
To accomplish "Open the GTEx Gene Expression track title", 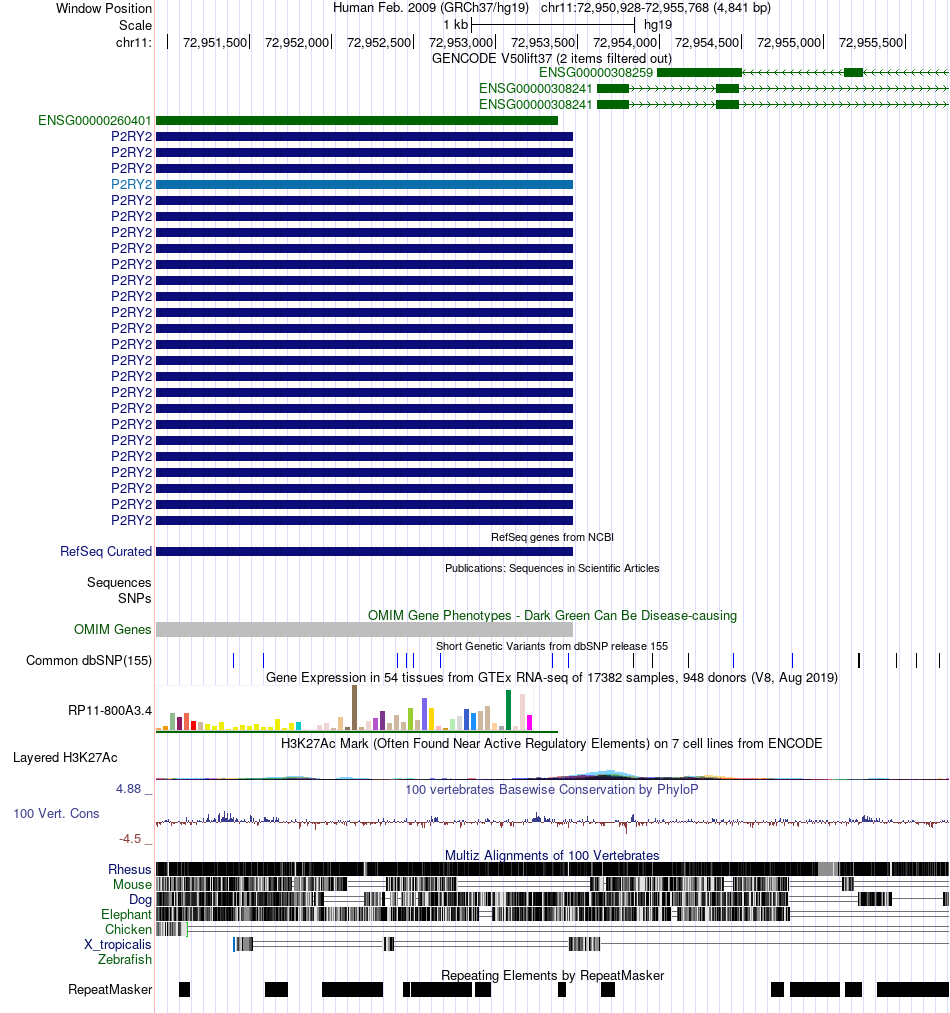I will (552, 677).
